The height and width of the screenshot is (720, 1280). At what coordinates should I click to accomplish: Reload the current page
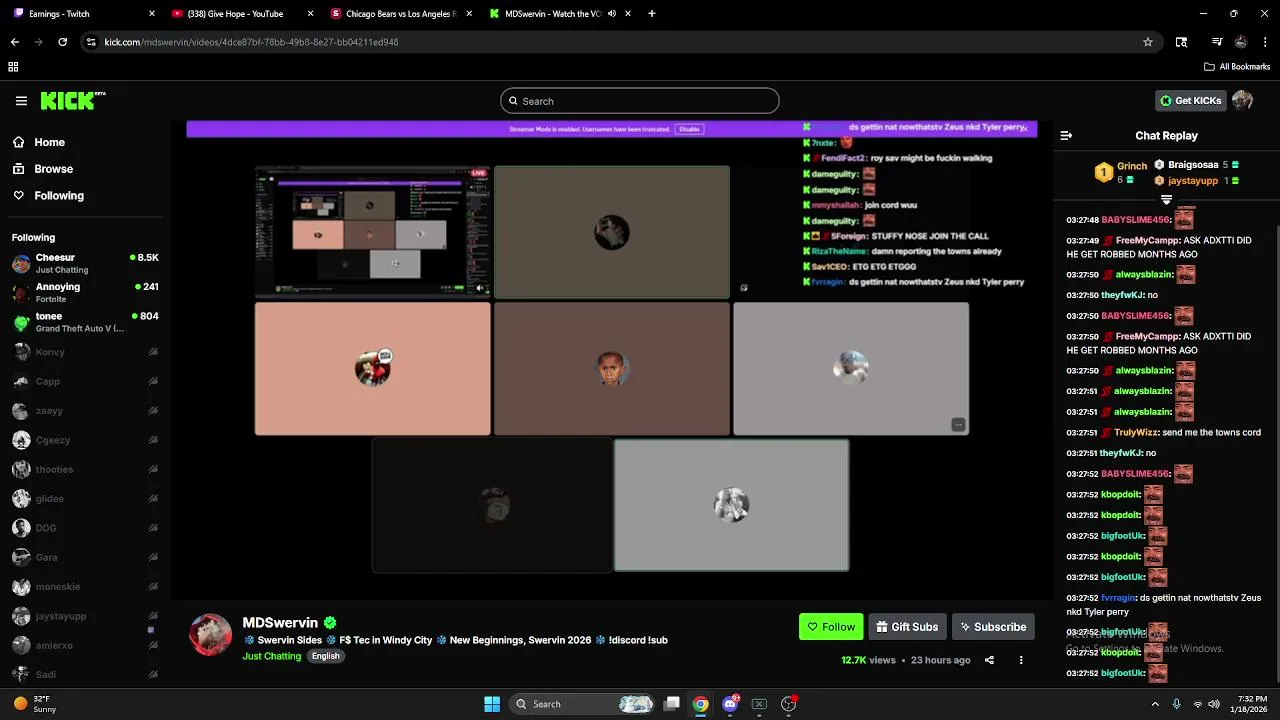pos(62,42)
